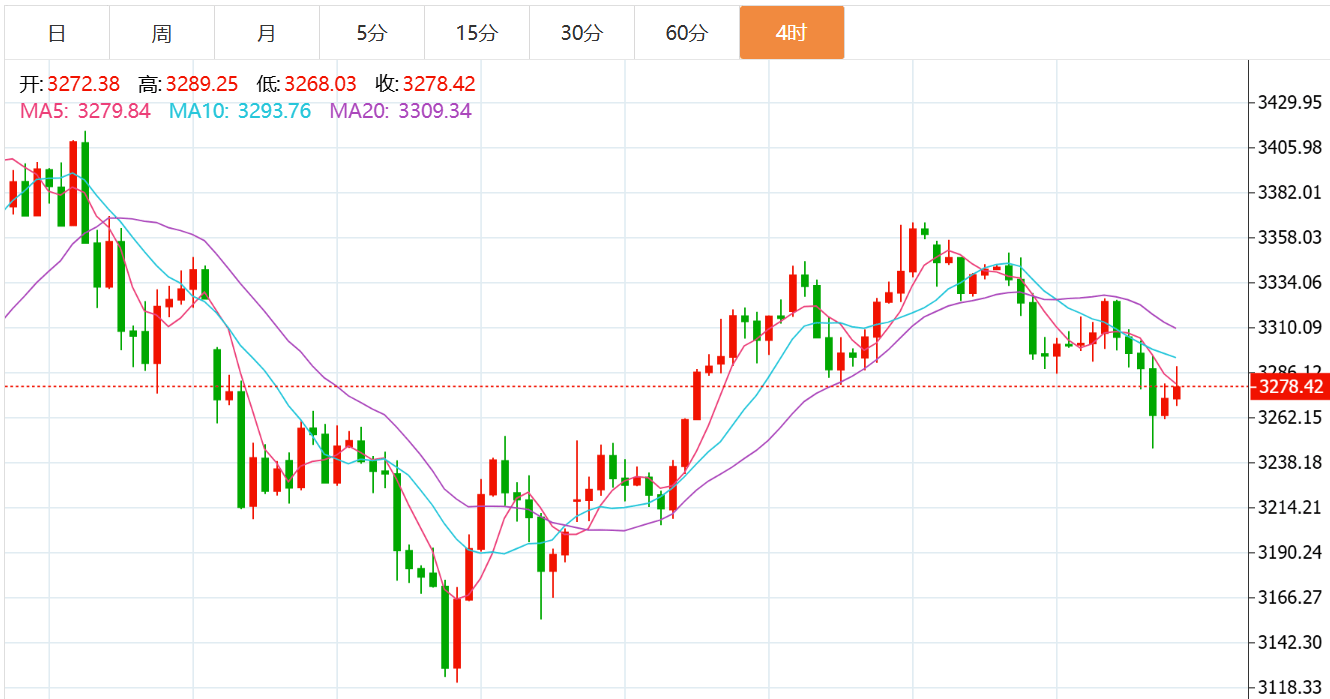Click the MA20 value 3309.34 label
Image resolution: width=1330 pixels, height=699 pixels.
point(434,111)
